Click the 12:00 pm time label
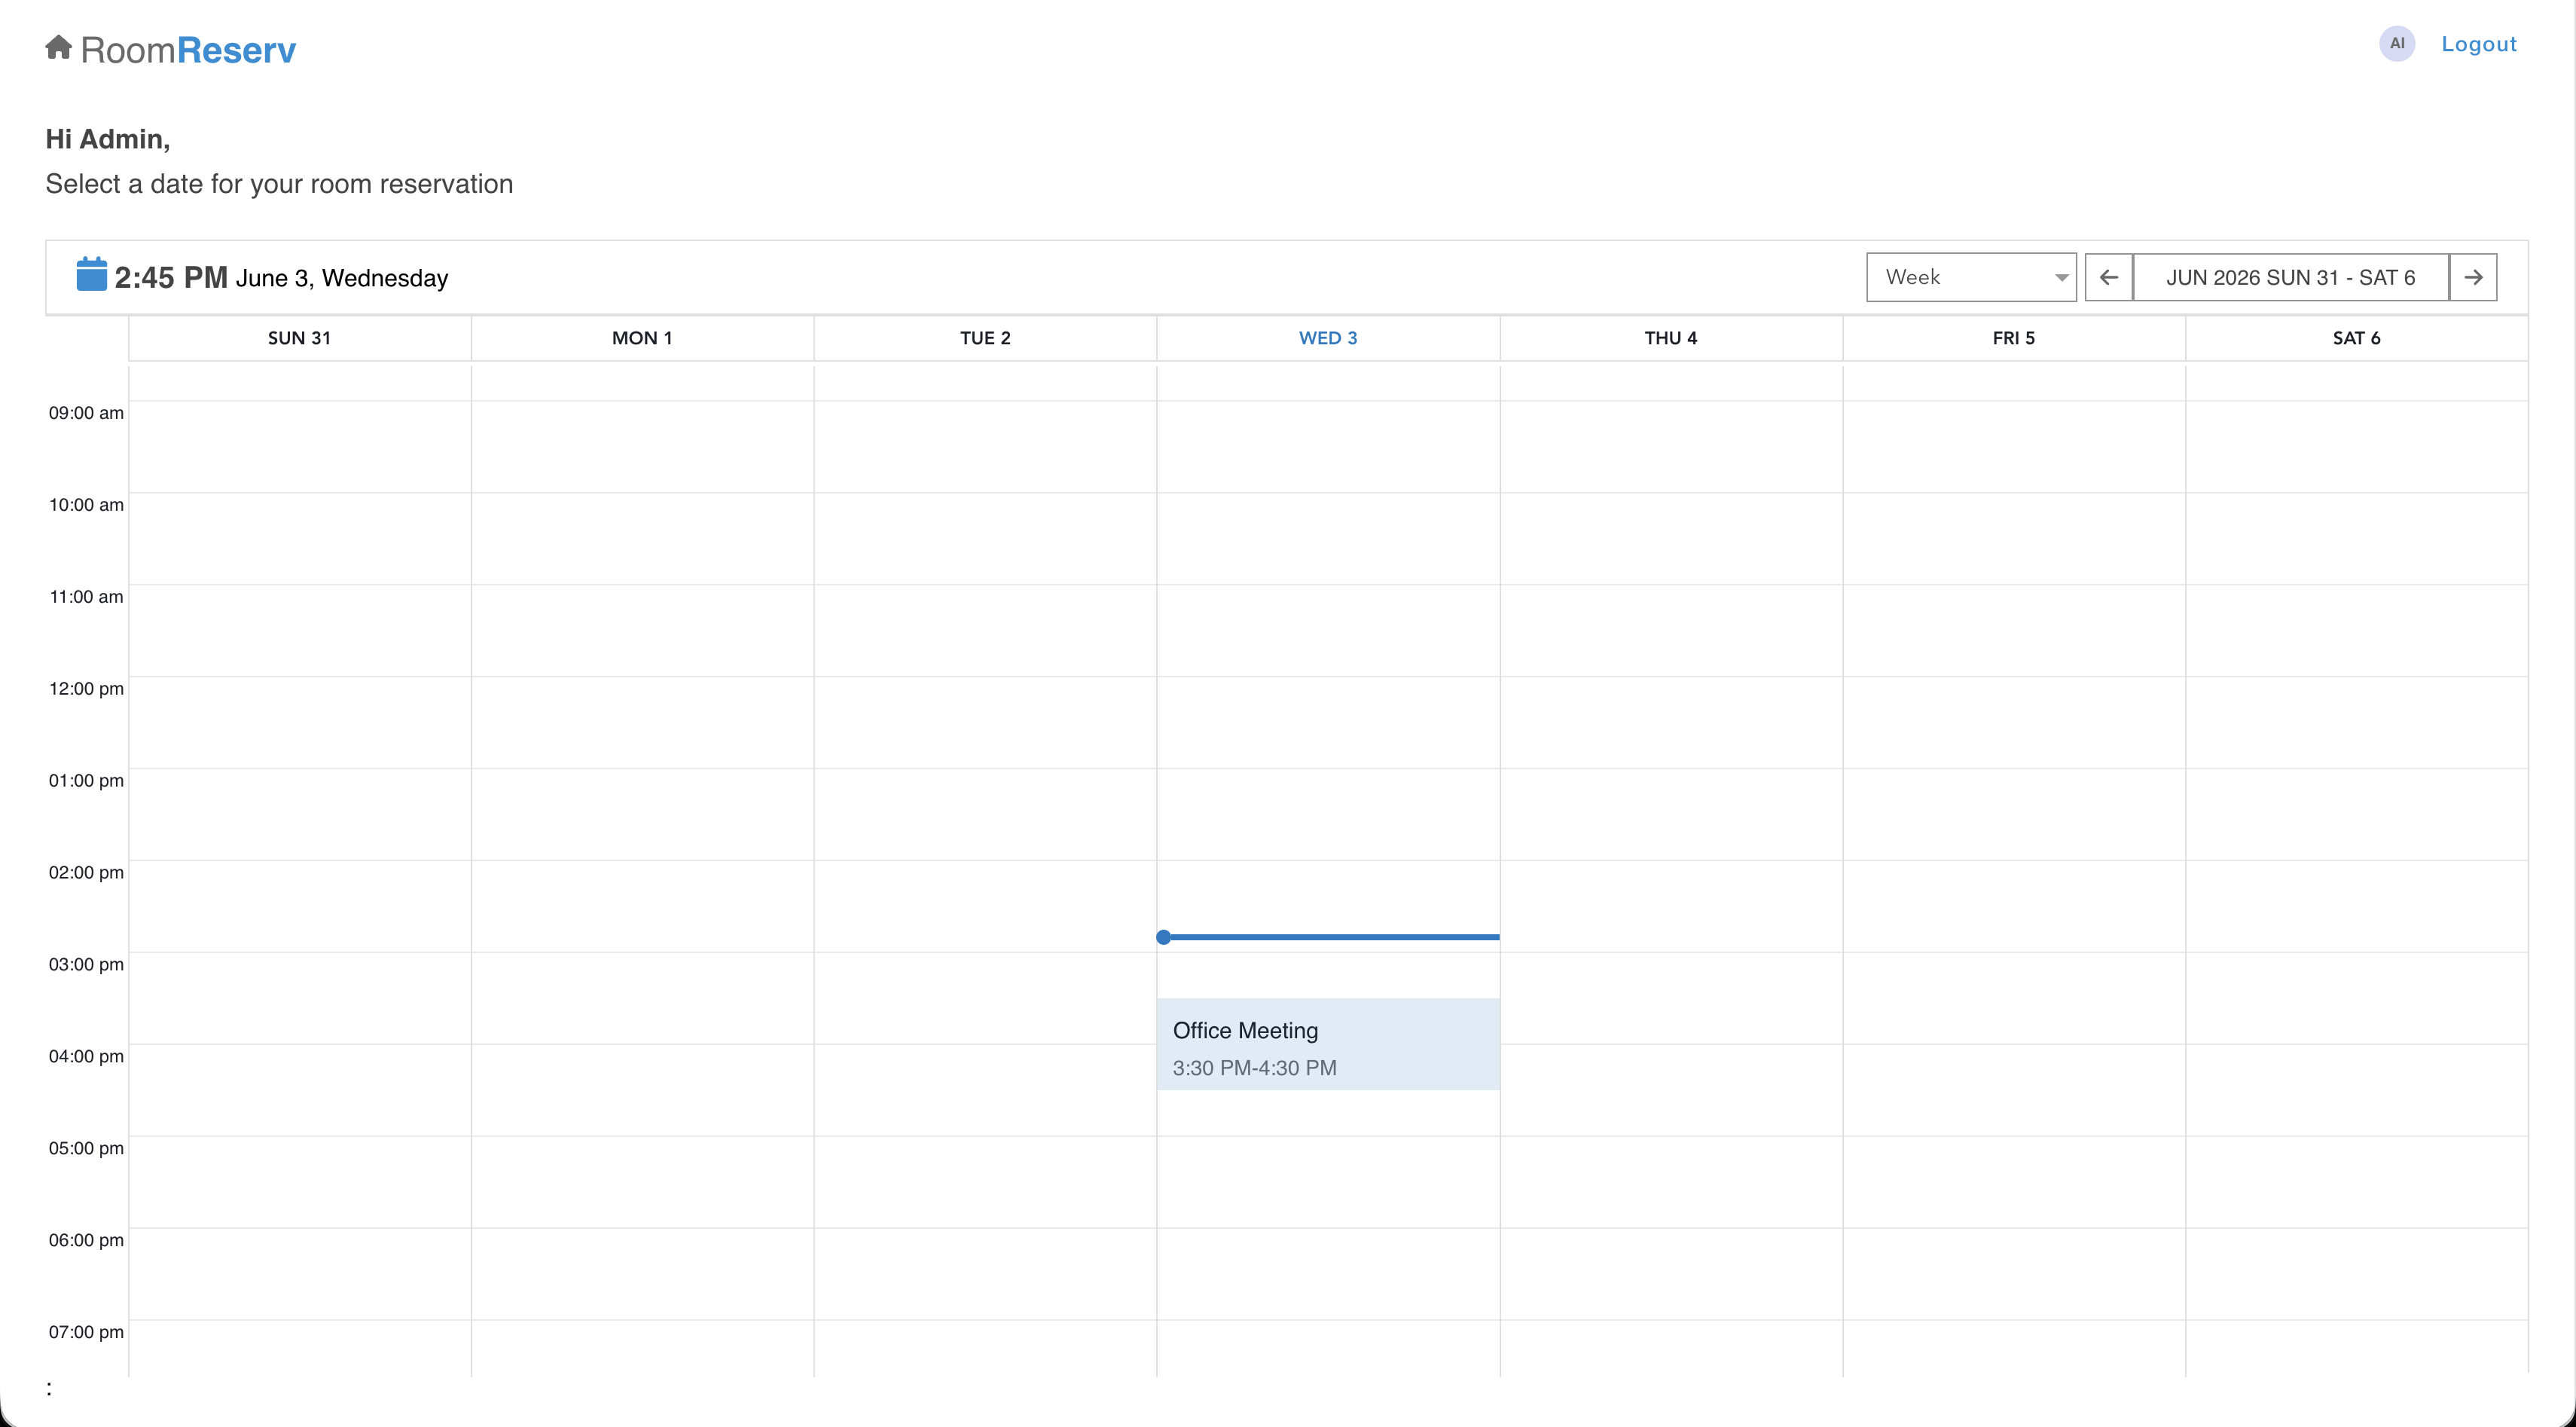The height and width of the screenshot is (1427, 2576). click(x=86, y=689)
